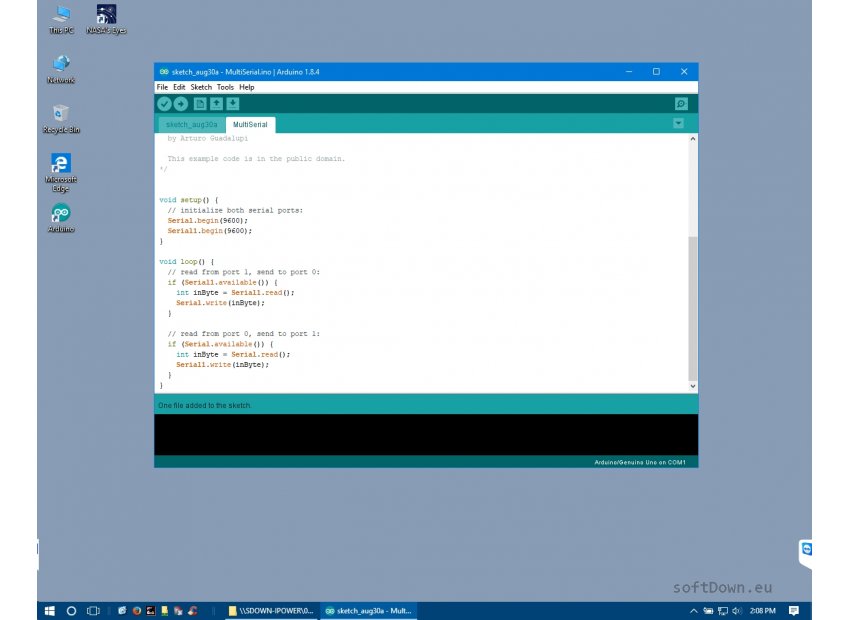The width and height of the screenshot is (850, 620).
Task: Click the 'Serial1.write(inByte);' line
Action: click(222, 365)
